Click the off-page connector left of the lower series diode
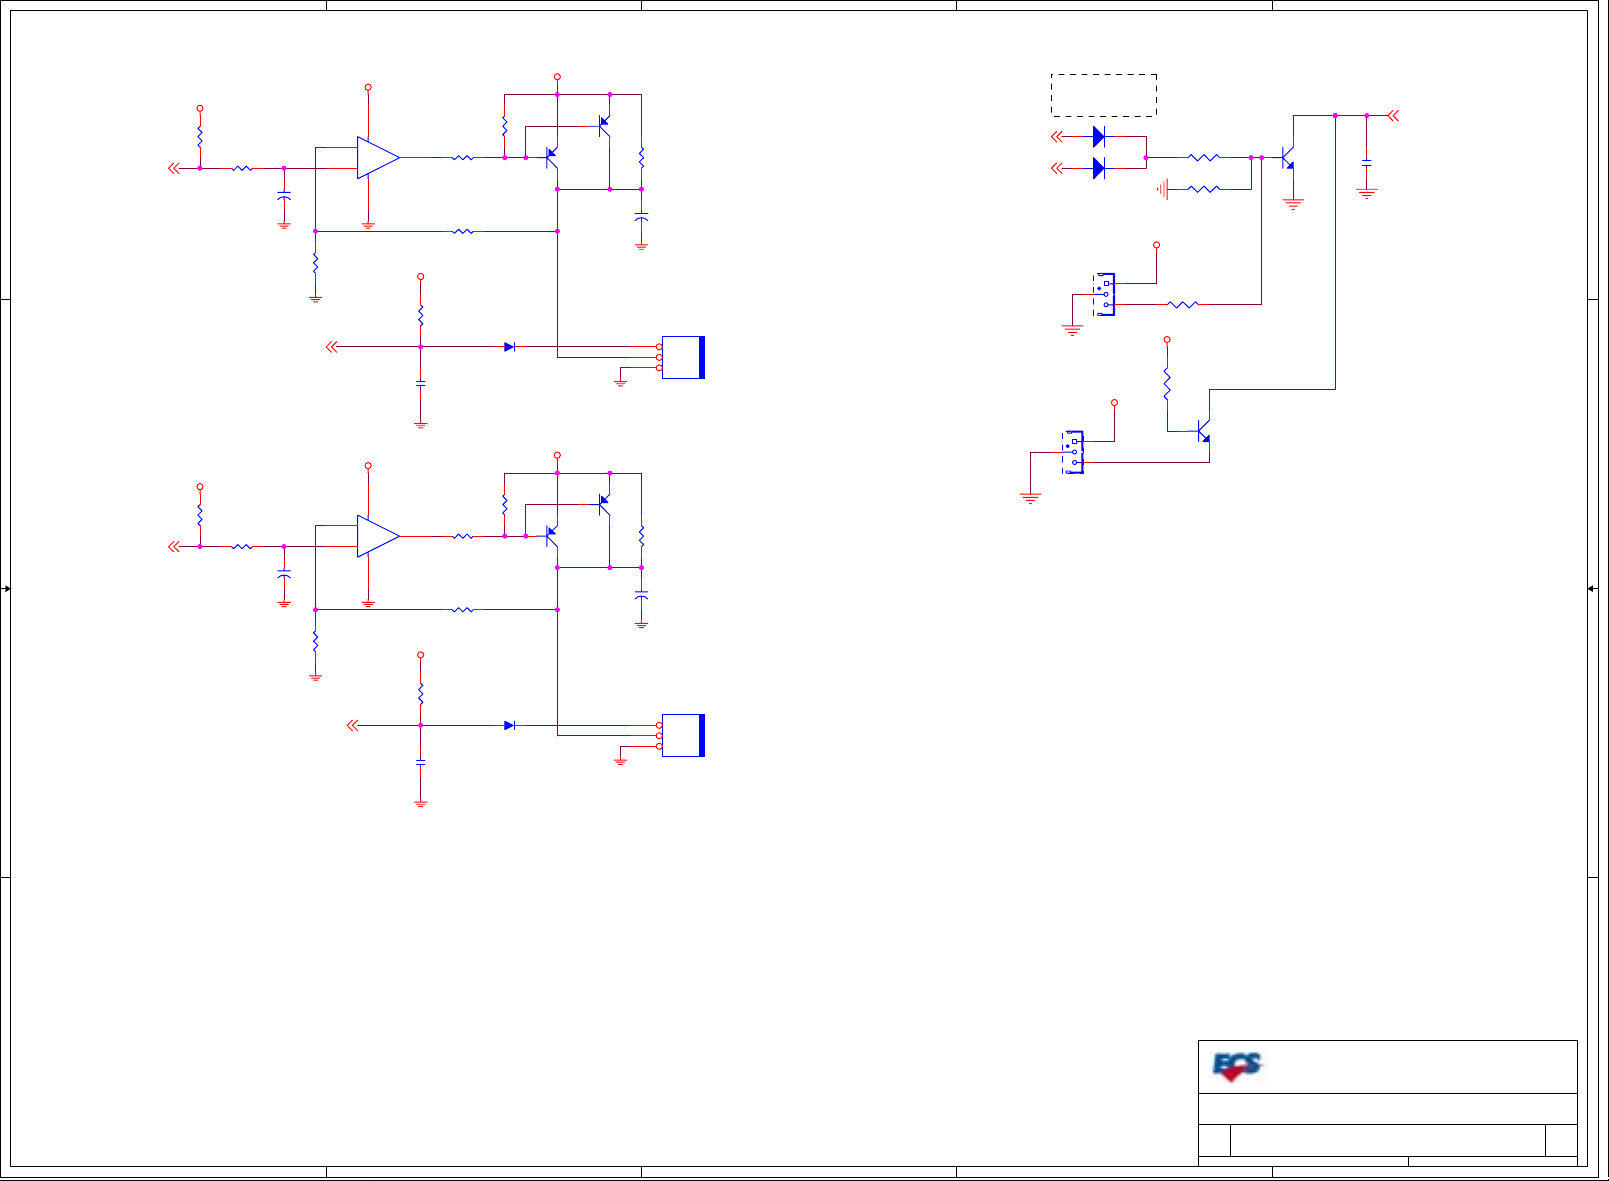The image size is (1609, 1181). 352,726
